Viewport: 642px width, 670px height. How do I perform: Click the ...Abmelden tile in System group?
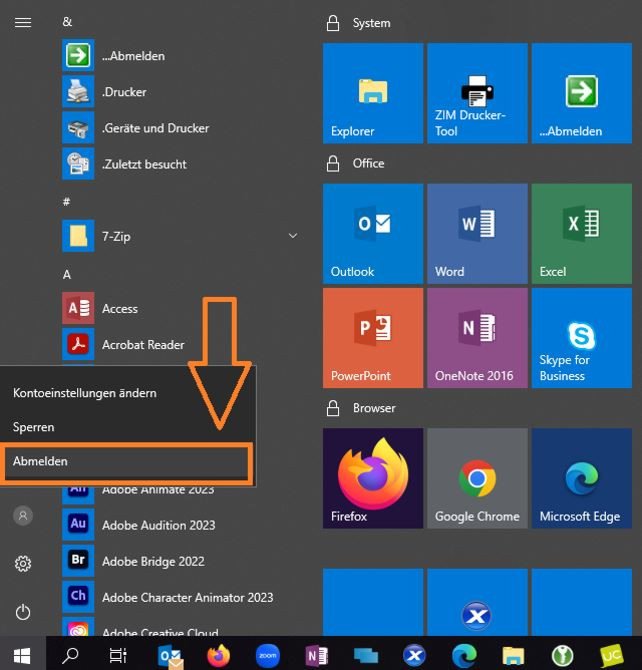[581, 93]
